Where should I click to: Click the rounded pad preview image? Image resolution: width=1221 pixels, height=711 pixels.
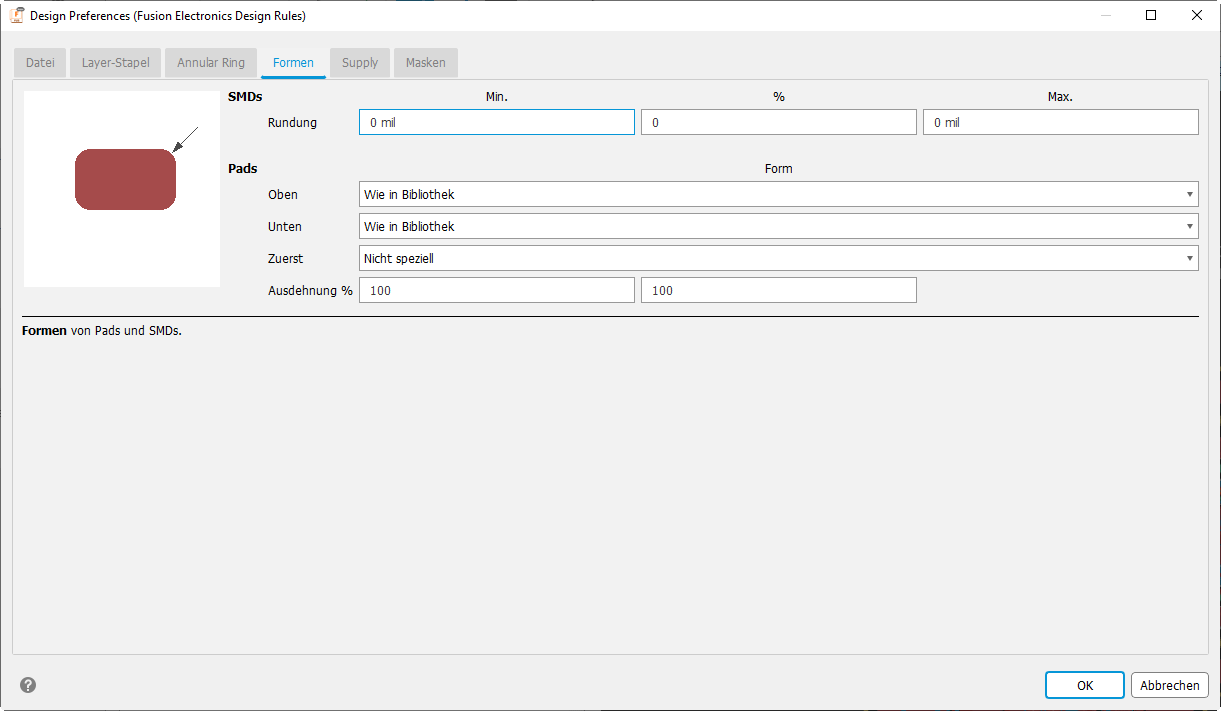pos(122,190)
